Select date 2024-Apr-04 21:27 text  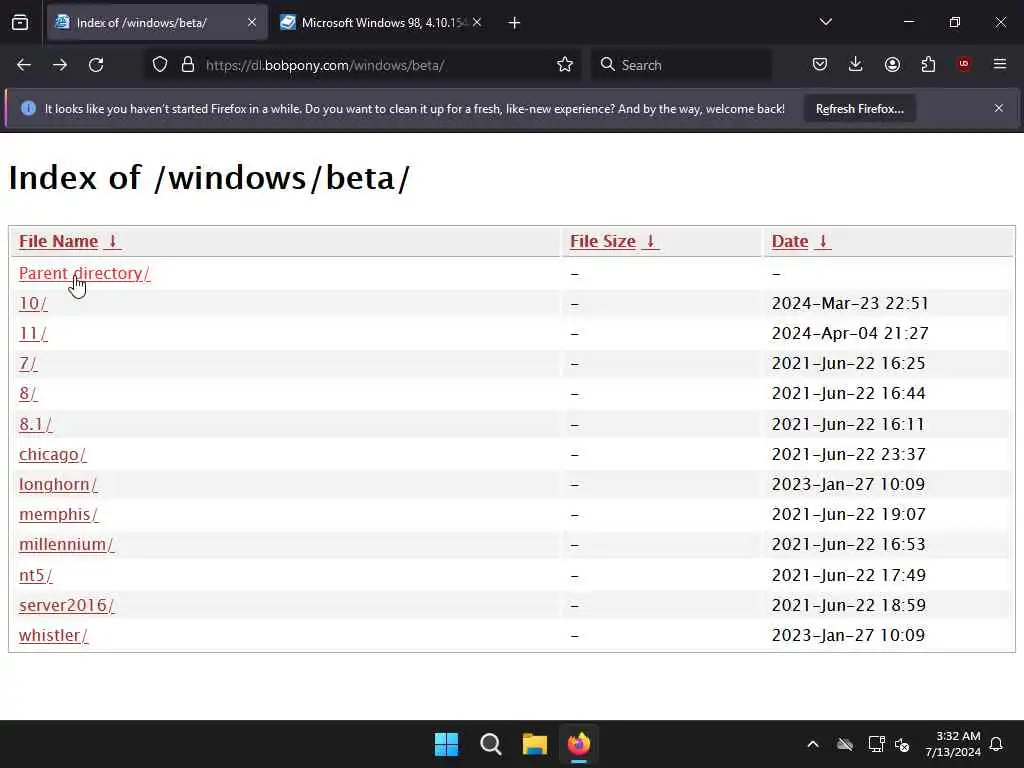pyautogui.click(x=850, y=334)
